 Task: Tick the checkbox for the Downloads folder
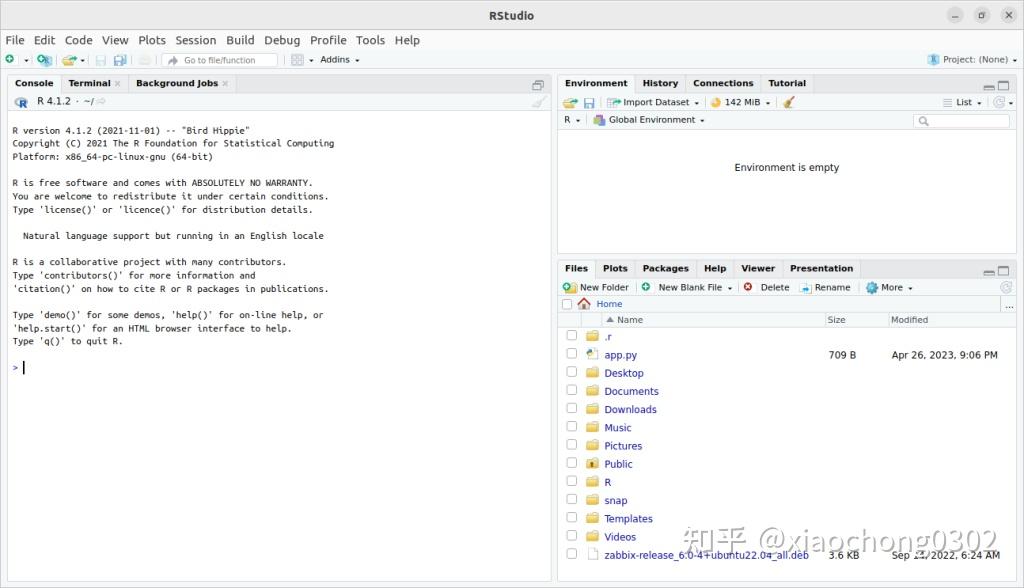(x=571, y=408)
